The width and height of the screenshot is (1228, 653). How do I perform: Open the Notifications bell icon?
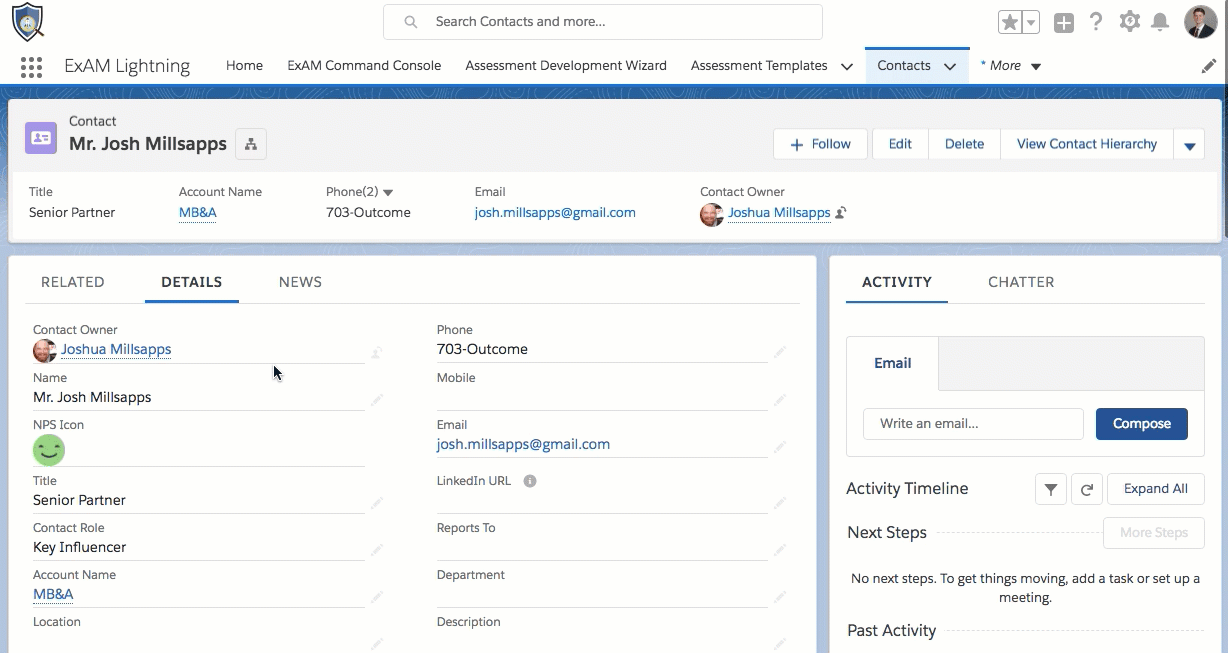[x=1160, y=22]
